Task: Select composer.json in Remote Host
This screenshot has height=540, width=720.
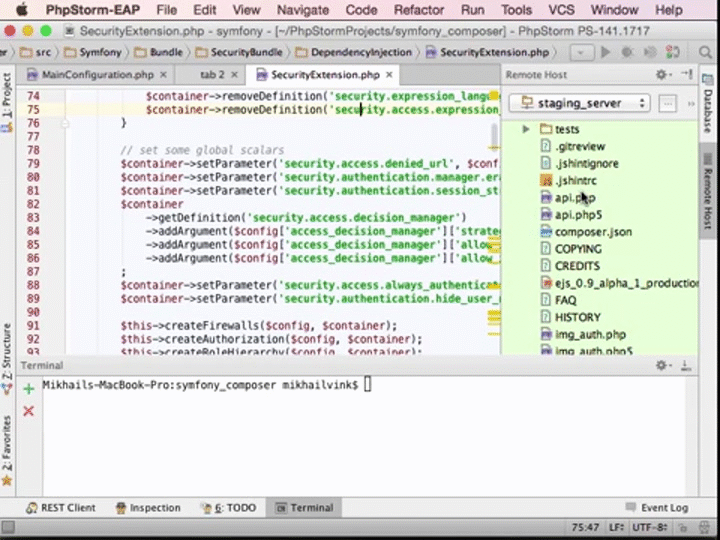Action: [592, 232]
